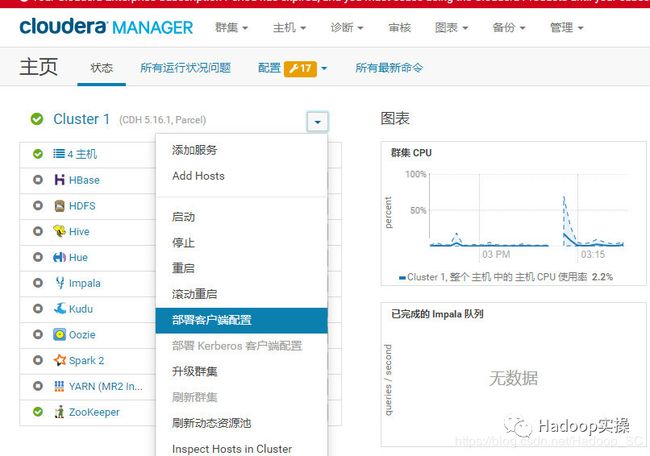The image size is (650, 456).
Task: Click the stopped status icon beside Impala
Action: tap(38, 283)
